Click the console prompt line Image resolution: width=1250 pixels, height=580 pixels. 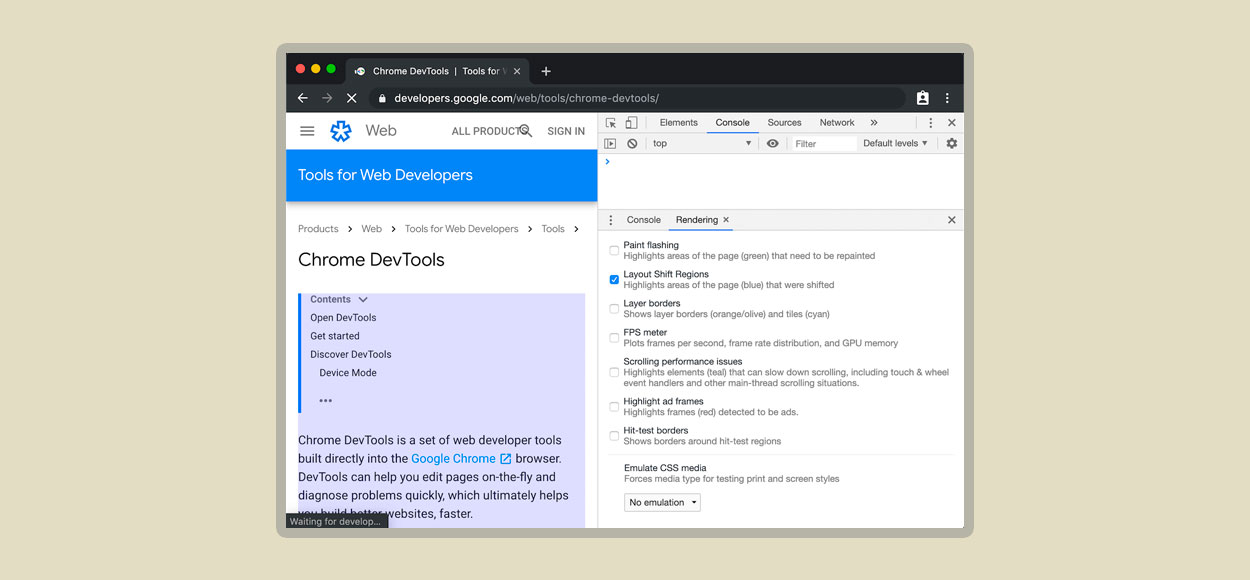pyautogui.click(x=780, y=162)
